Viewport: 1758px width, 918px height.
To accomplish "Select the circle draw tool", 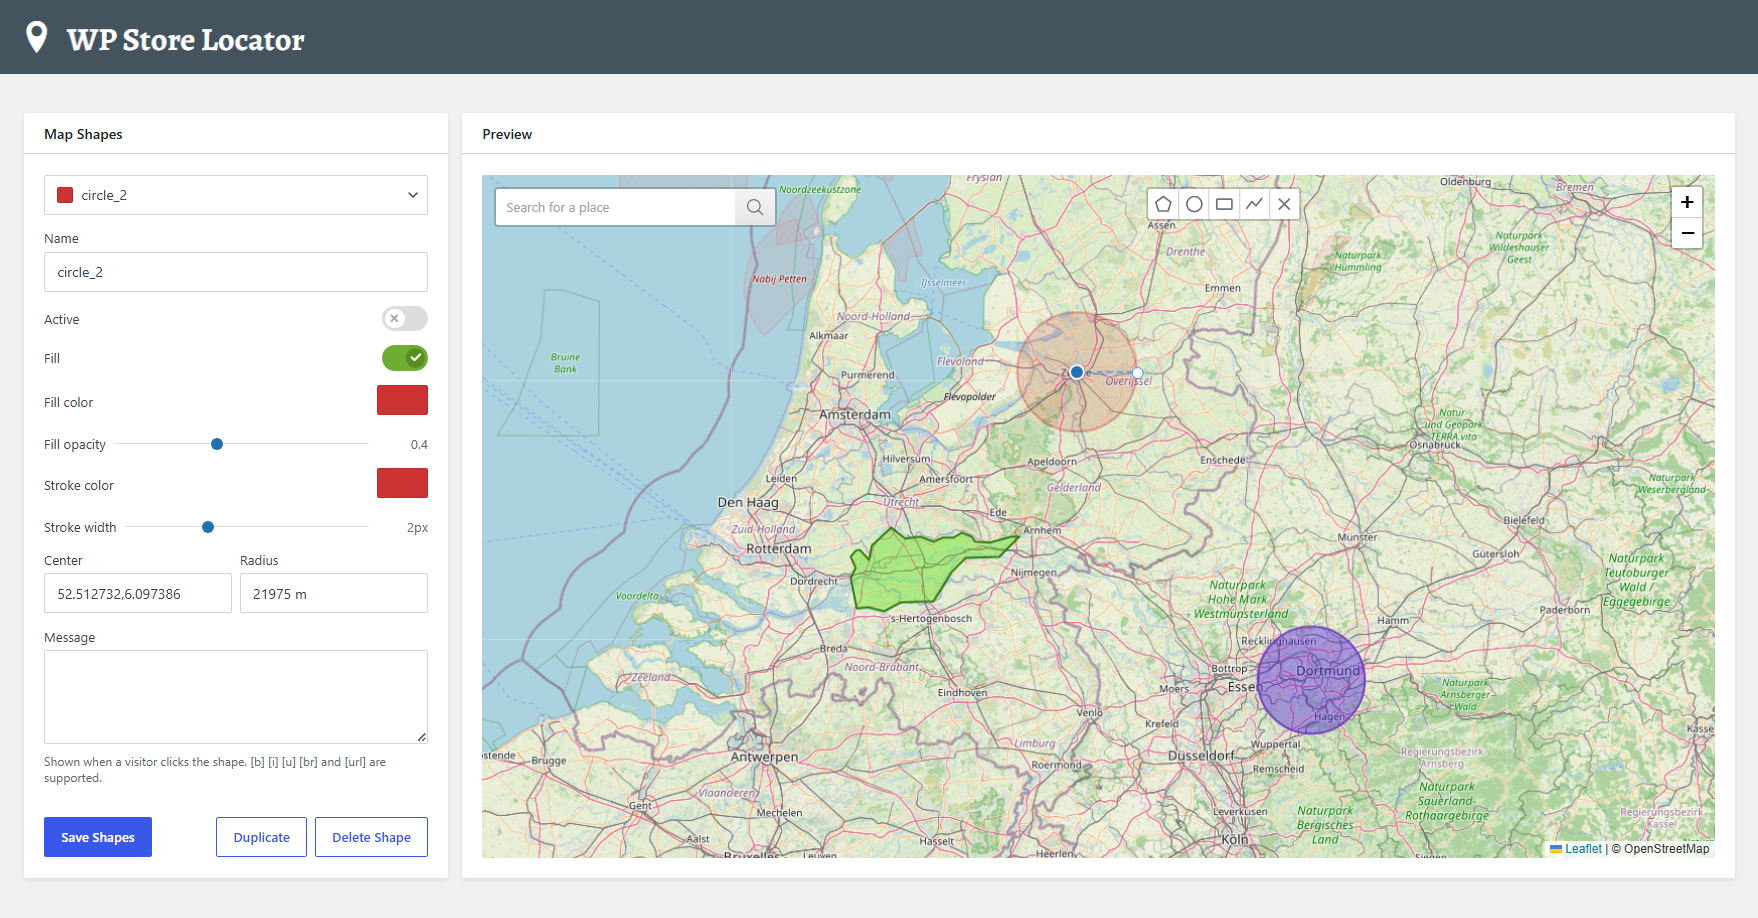I will pos(1194,204).
